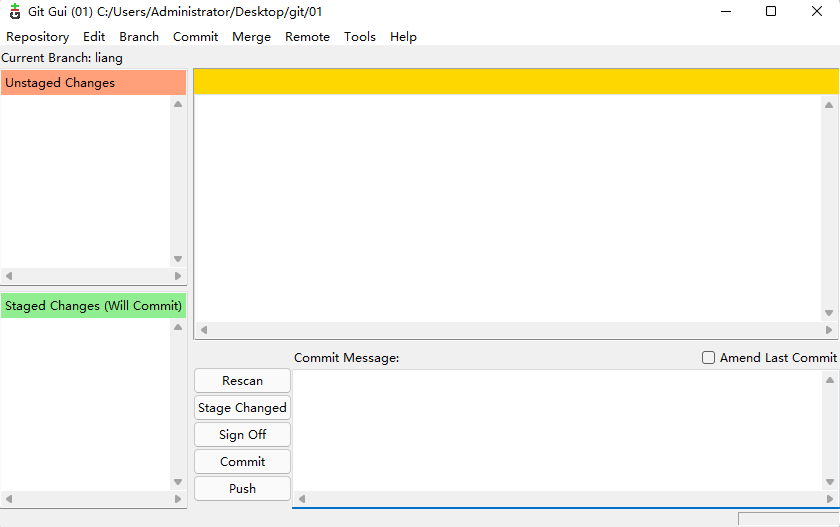Click the Commit Message: label
Image resolution: width=840 pixels, height=527 pixels.
(347, 358)
